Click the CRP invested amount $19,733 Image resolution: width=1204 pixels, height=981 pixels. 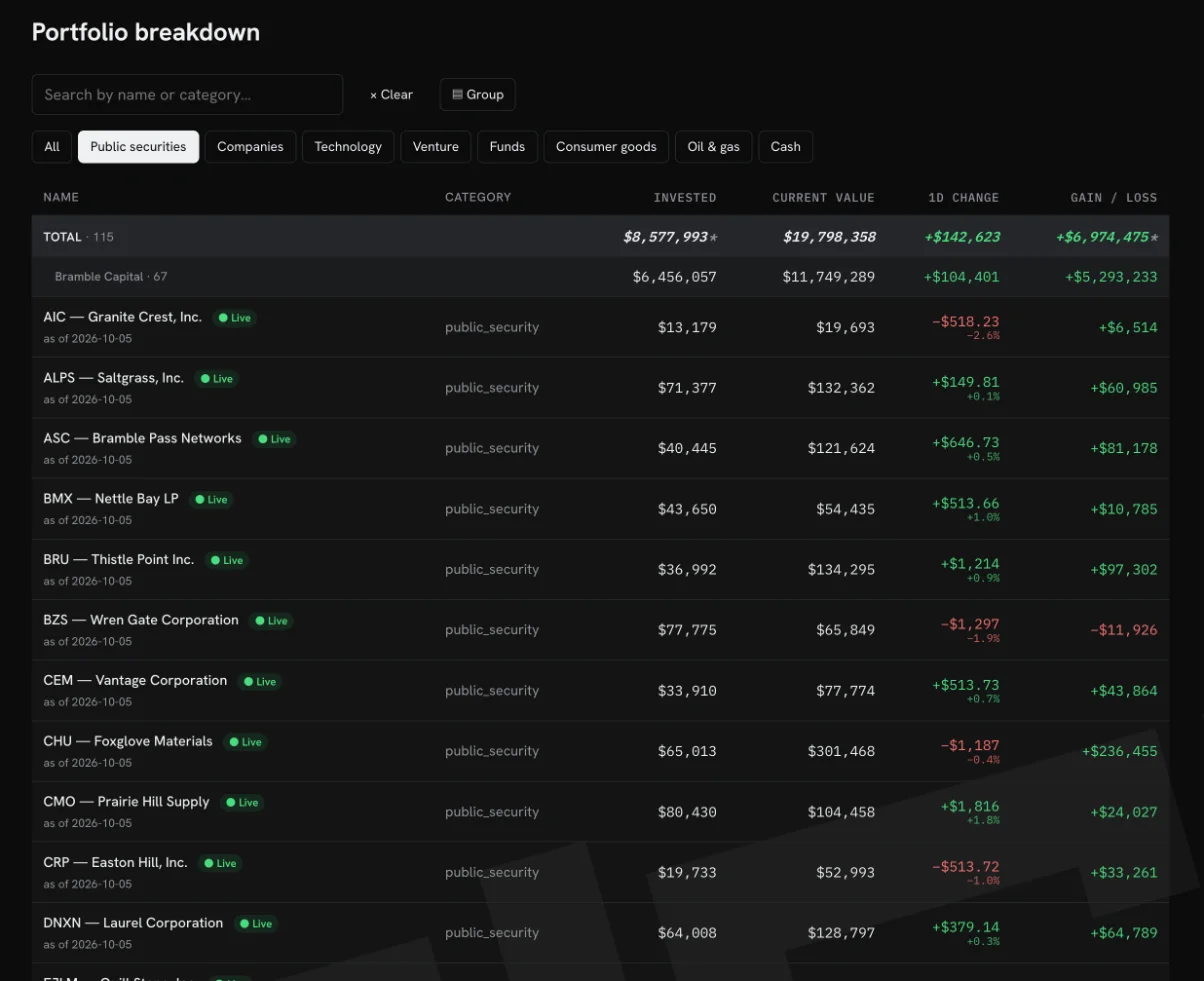[x=687, y=873]
